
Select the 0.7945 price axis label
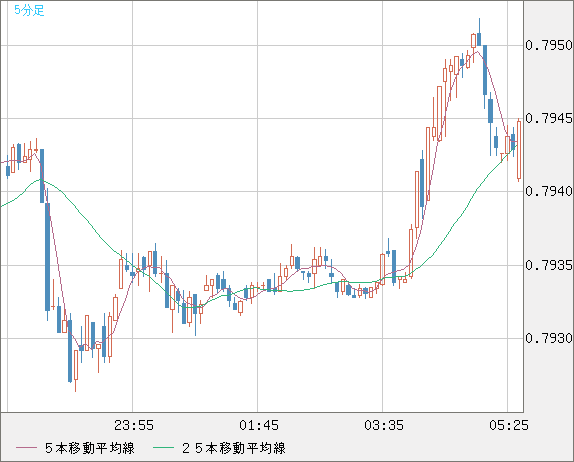coord(549,118)
